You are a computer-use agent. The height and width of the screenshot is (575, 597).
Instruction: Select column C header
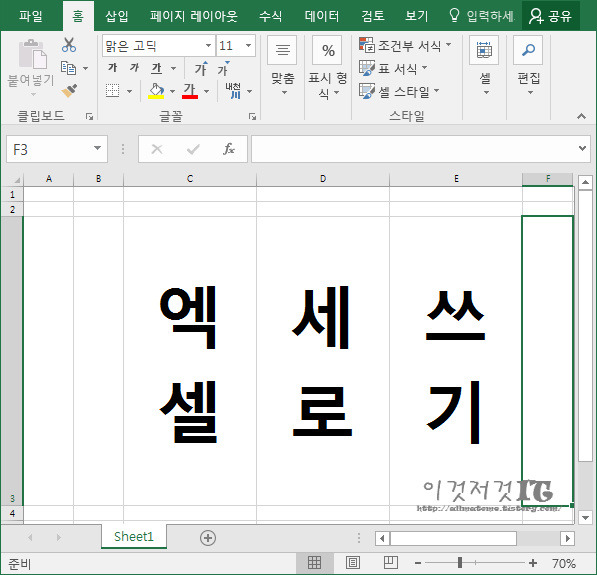click(190, 179)
